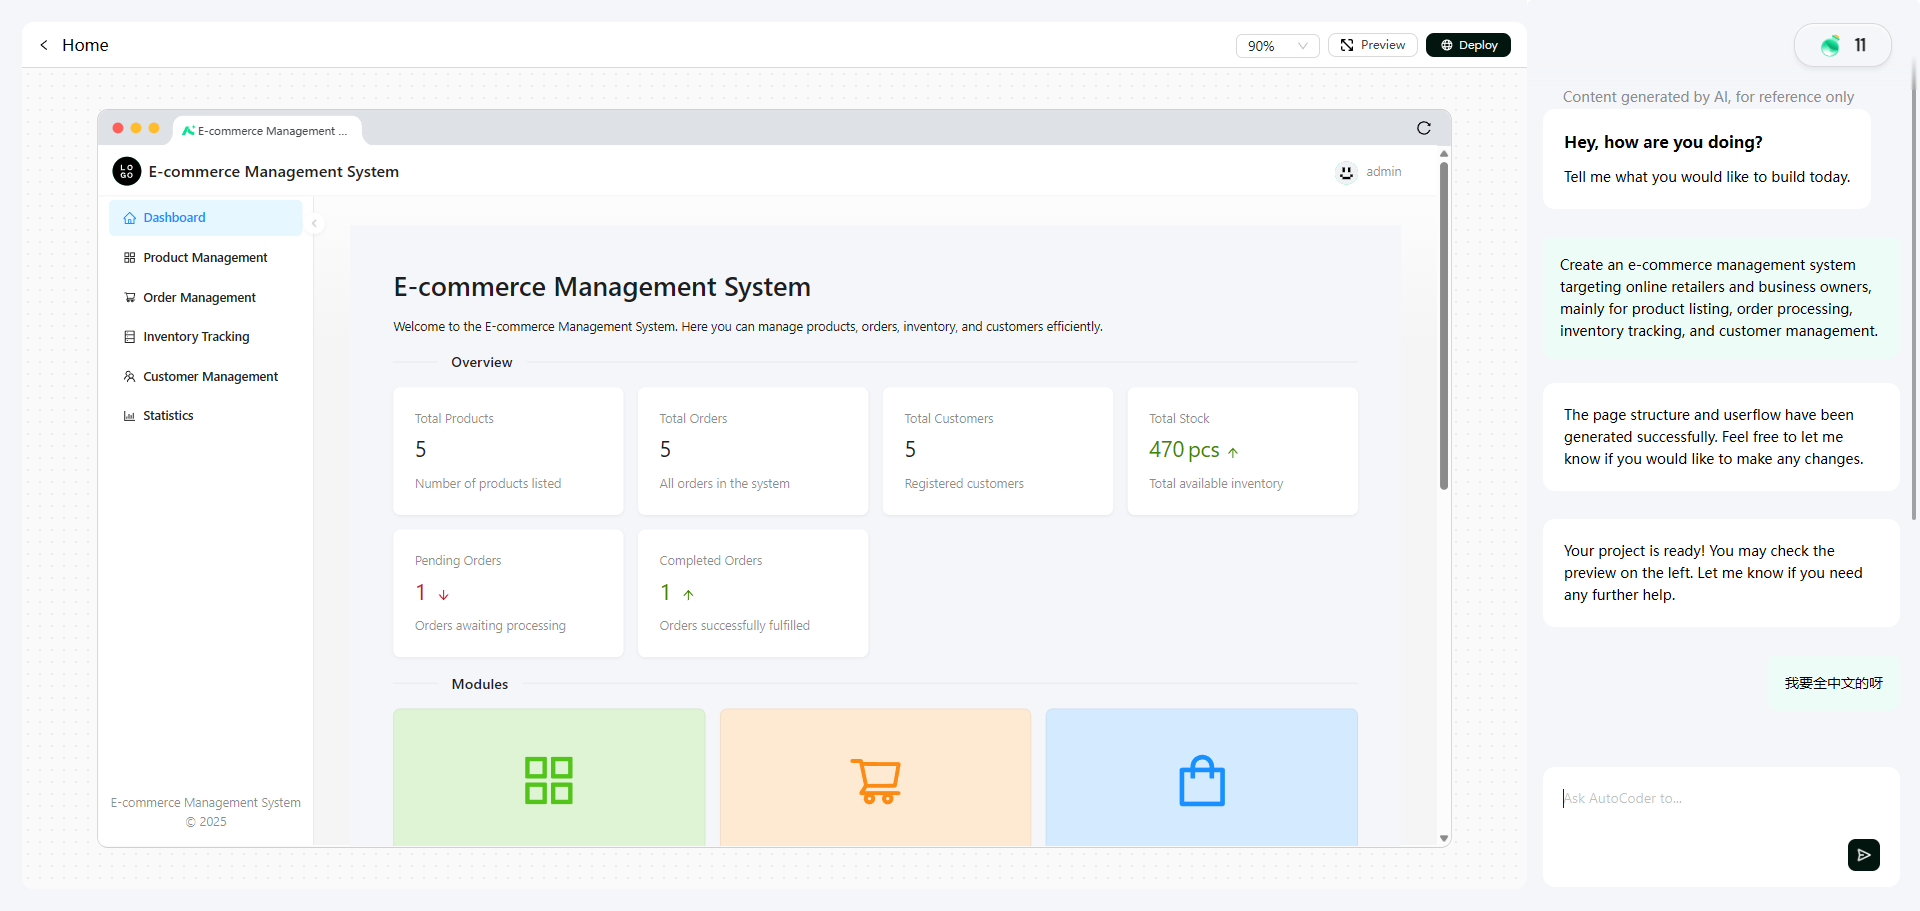
Task: Click the refresh icon in the browser preview
Action: pos(1424,128)
